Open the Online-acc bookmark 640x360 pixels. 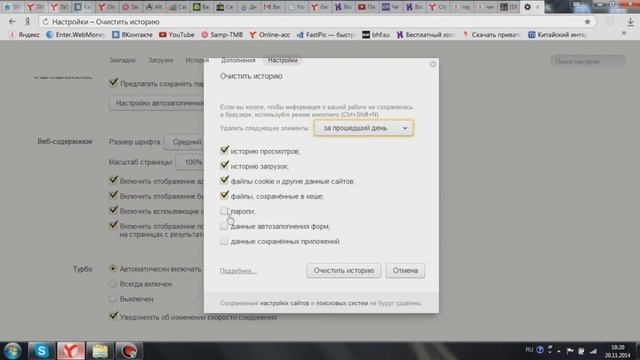pyautogui.click(x=269, y=35)
